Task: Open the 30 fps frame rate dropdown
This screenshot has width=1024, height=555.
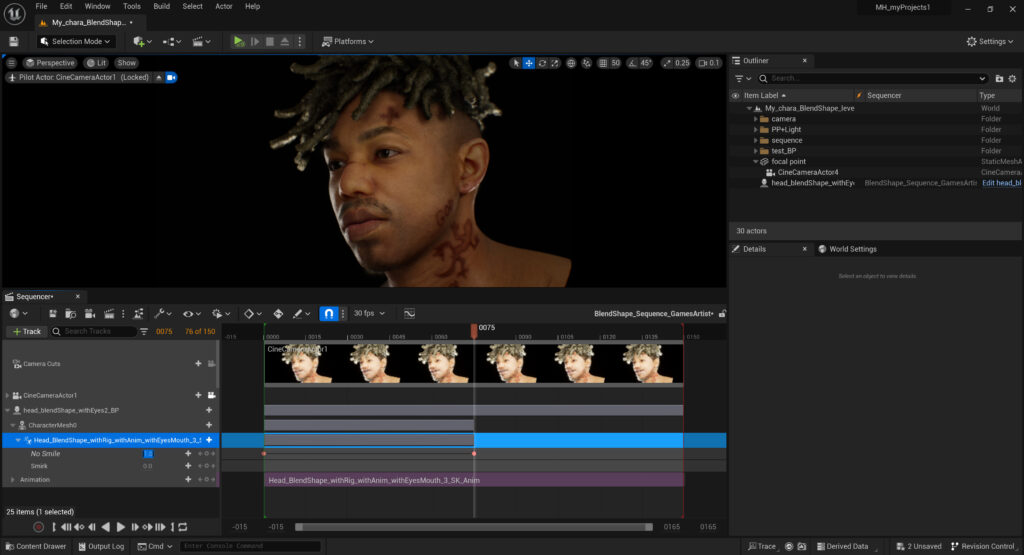Action: (367, 313)
